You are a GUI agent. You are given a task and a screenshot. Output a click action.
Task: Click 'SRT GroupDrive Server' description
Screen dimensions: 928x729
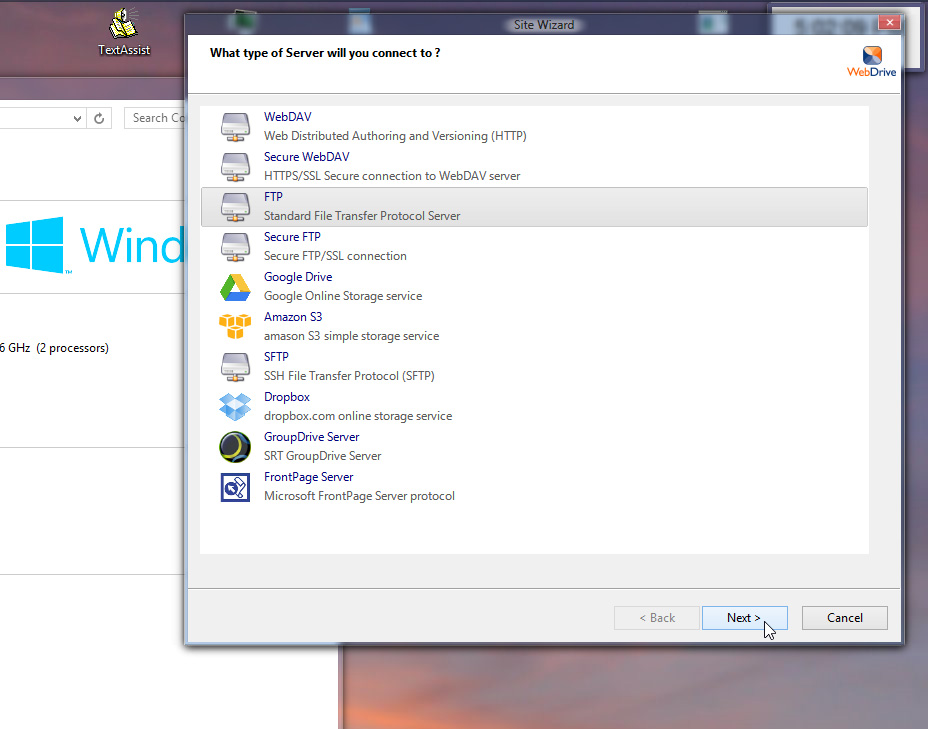(323, 456)
